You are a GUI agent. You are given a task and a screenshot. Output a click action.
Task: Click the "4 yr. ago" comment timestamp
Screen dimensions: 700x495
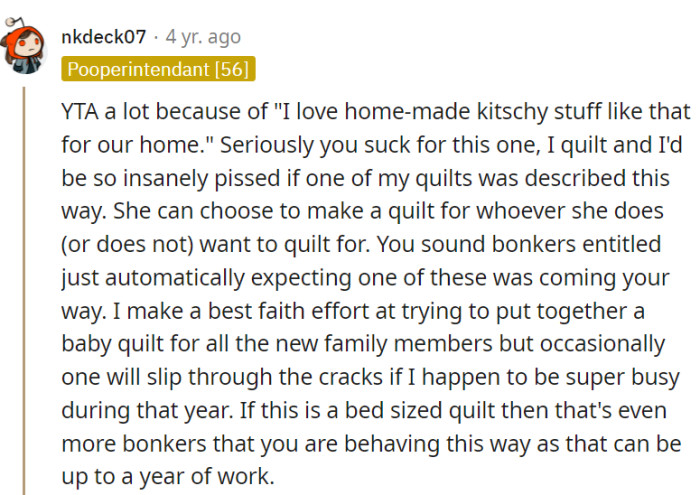(203, 37)
